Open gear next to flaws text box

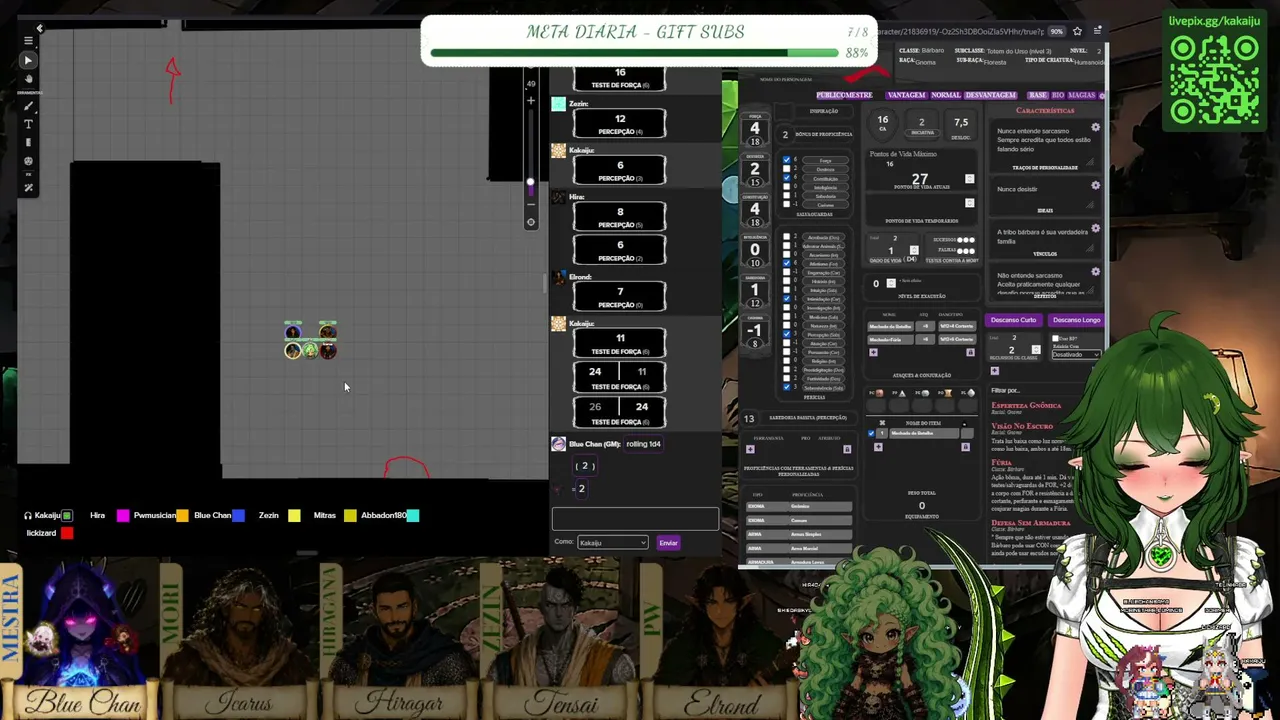point(1095,272)
